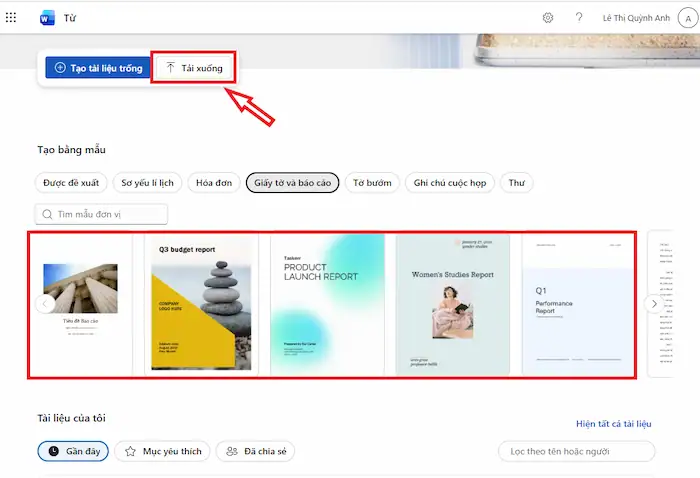Open the app launcher grid icon

pyautogui.click(x=11, y=17)
